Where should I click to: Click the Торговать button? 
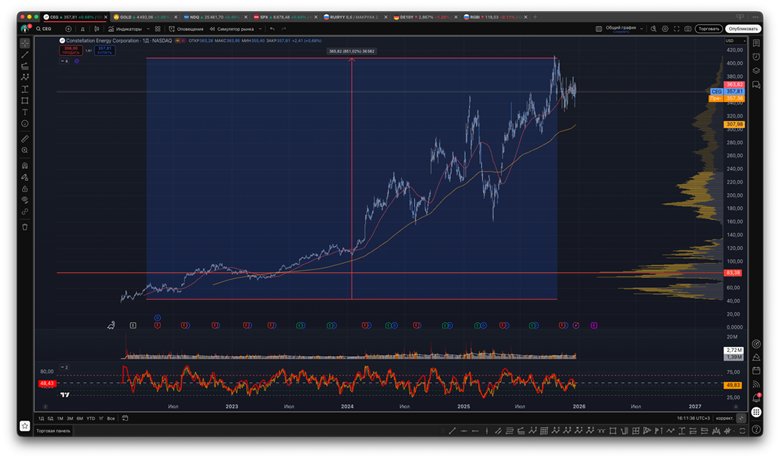point(709,29)
